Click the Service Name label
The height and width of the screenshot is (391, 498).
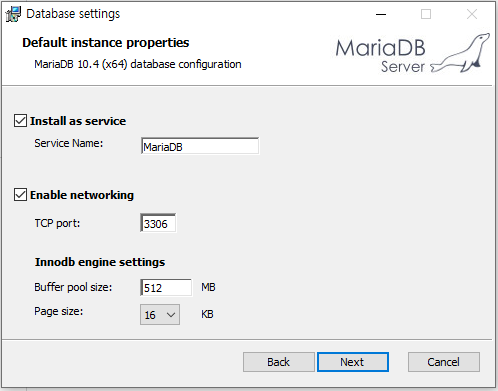tap(69, 143)
